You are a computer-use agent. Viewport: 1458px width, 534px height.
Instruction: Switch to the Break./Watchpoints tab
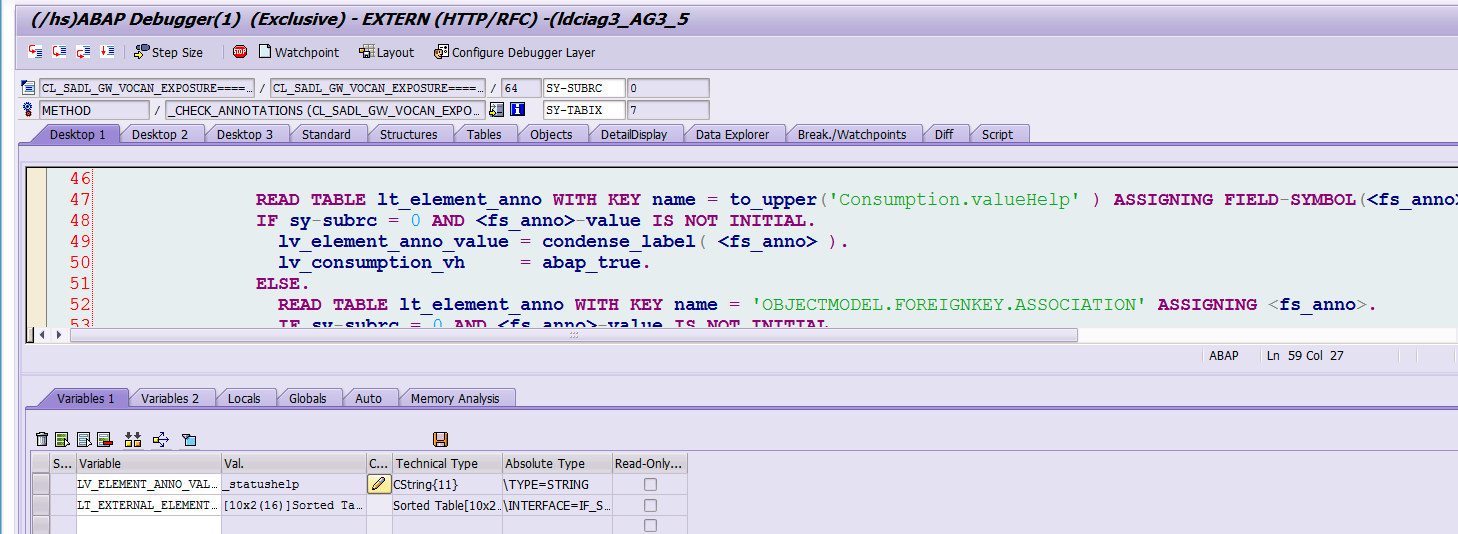852,134
